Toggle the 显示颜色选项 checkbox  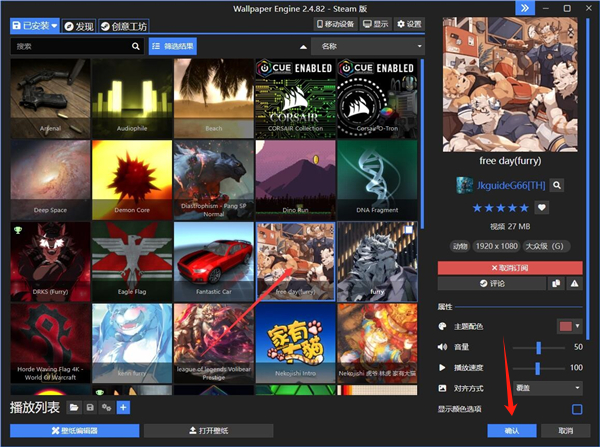(577, 409)
